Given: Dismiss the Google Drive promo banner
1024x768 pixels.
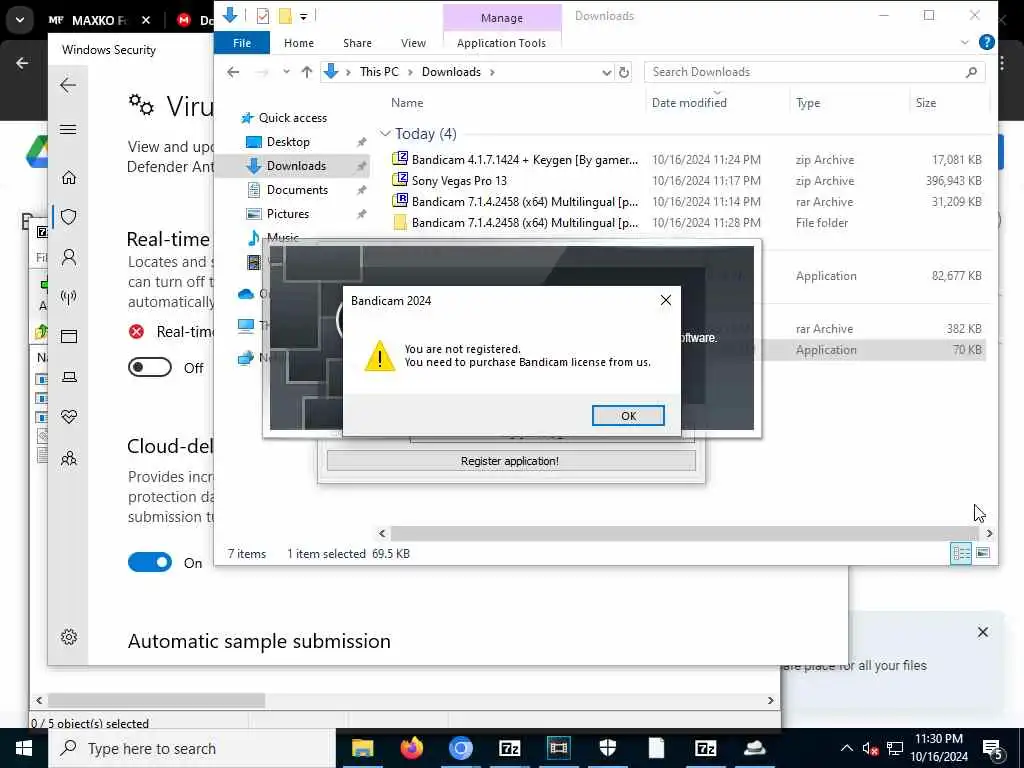Looking at the screenshot, I should pyautogui.click(x=982, y=632).
